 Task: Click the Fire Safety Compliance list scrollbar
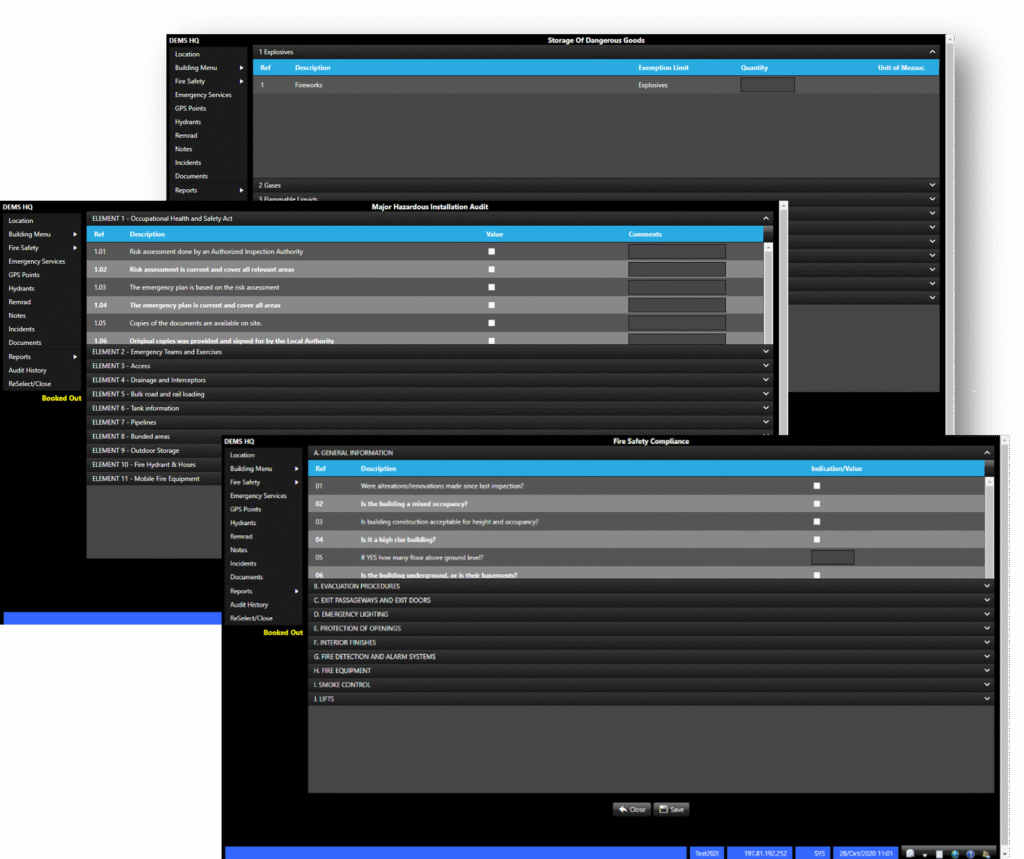click(x=990, y=518)
